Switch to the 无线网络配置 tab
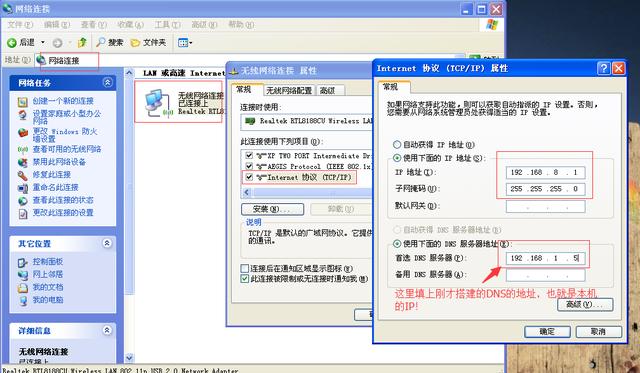 click(x=289, y=90)
